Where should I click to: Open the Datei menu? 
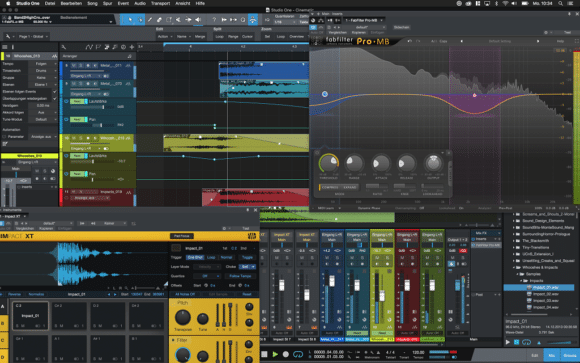pyautogui.click(x=50, y=3)
